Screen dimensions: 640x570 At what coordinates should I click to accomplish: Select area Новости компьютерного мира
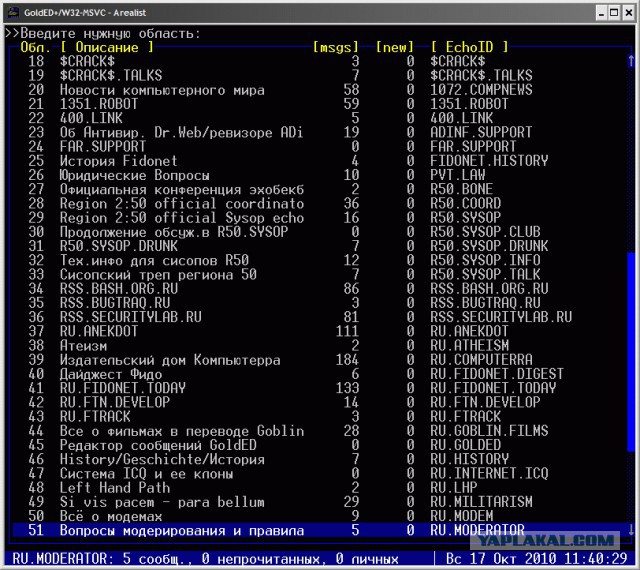(320, 90)
